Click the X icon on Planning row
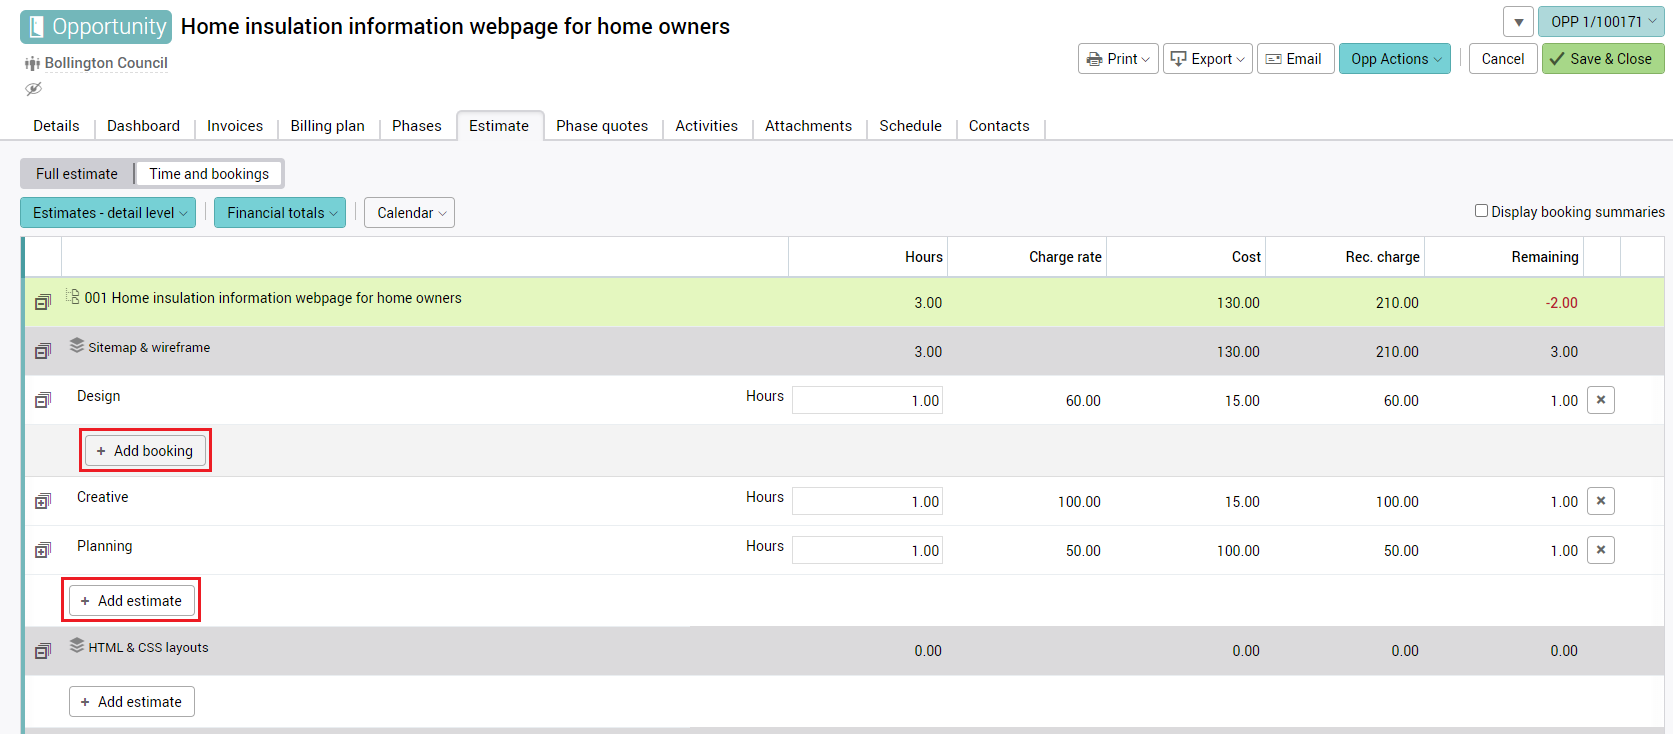Screen dimensions: 1673x734 (x=1600, y=550)
